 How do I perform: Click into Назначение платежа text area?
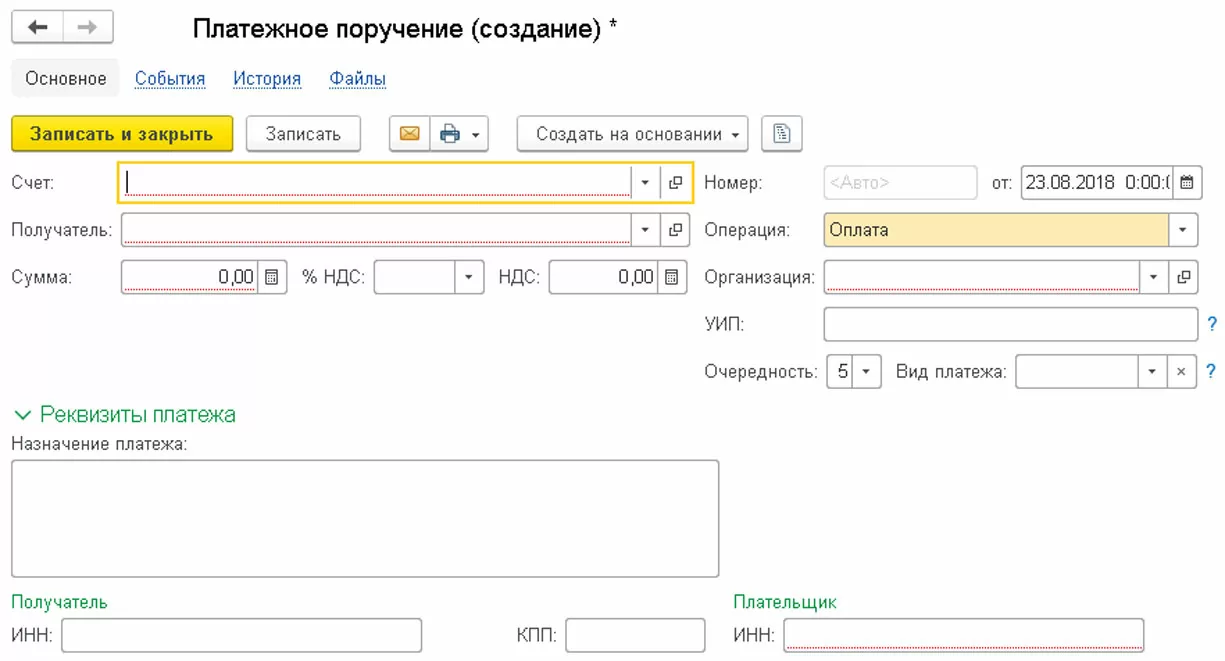(x=365, y=518)
